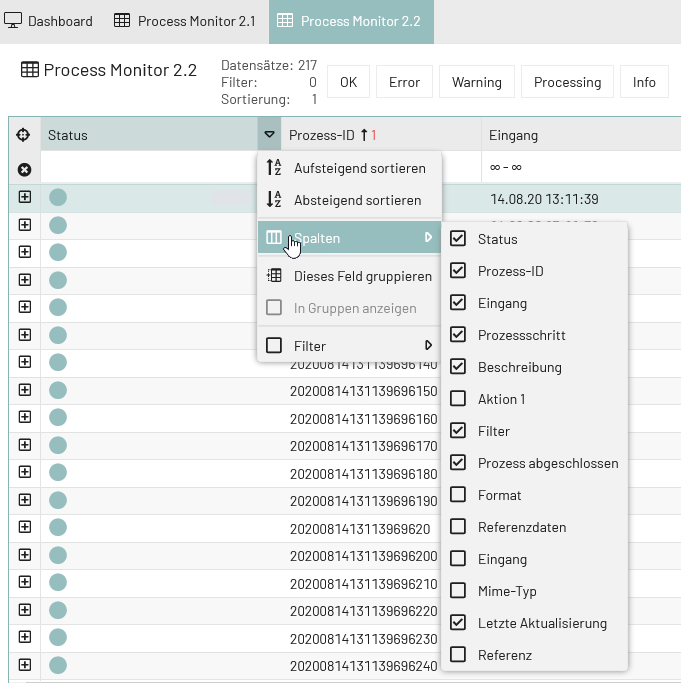Click the ascending sort A-Z icon

(x=274, y=167)
